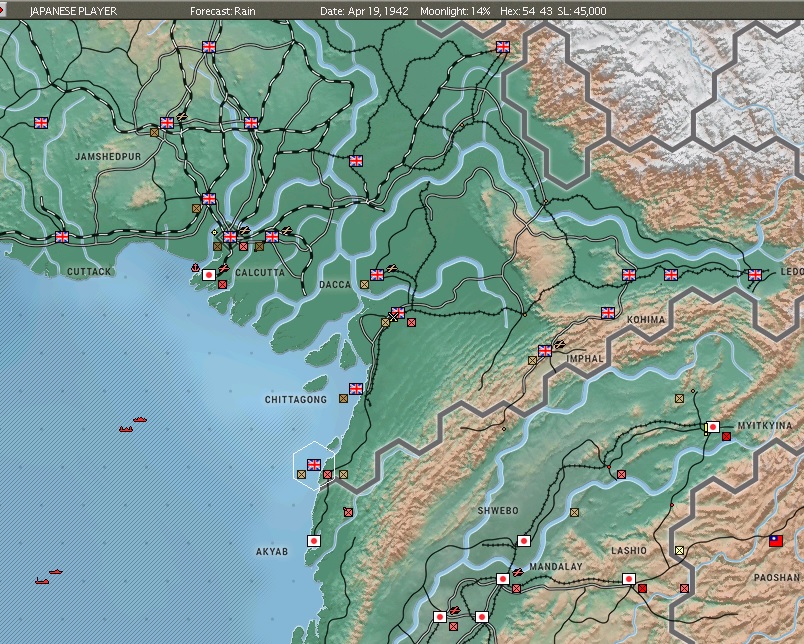Image resolution: width=804 pixels, height=644 pixels.
Task: Select the aircraft icon right of Dacca flag
Action: pyautogui.click(x=392, y=268)
